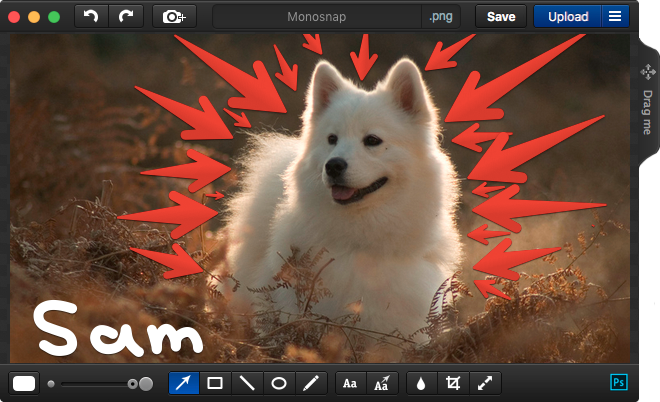Activate the Crop tool
This screenshot has width=660, height=402.
point(453,383)
